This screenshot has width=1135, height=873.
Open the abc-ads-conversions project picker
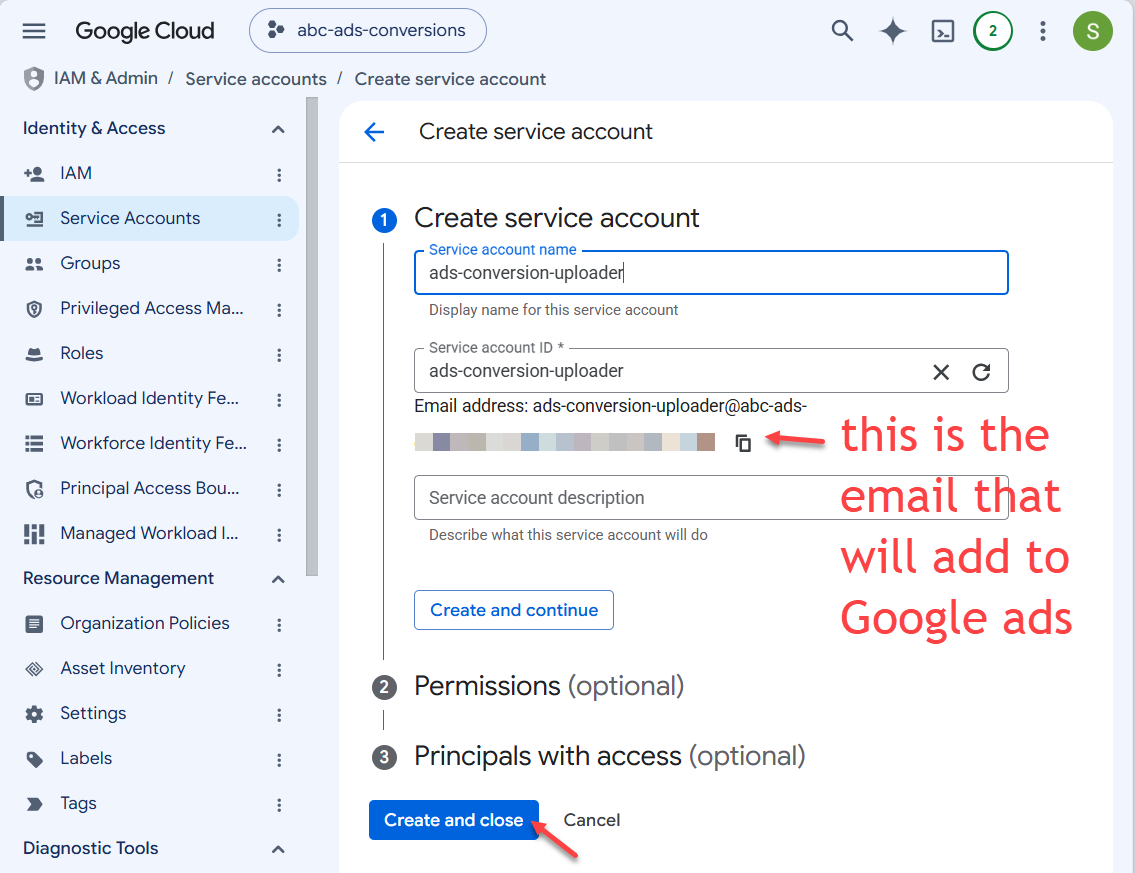click(368, 30)
